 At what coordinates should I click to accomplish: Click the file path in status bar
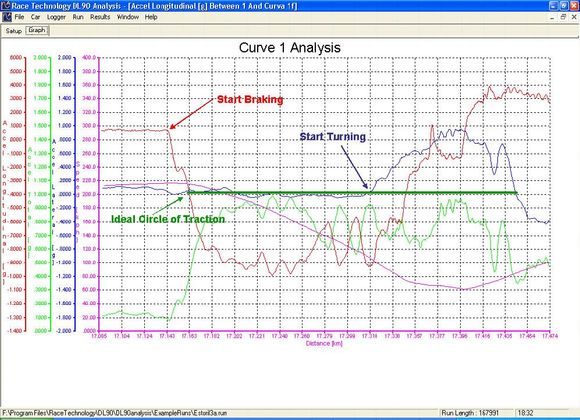(x=115, y=413)
